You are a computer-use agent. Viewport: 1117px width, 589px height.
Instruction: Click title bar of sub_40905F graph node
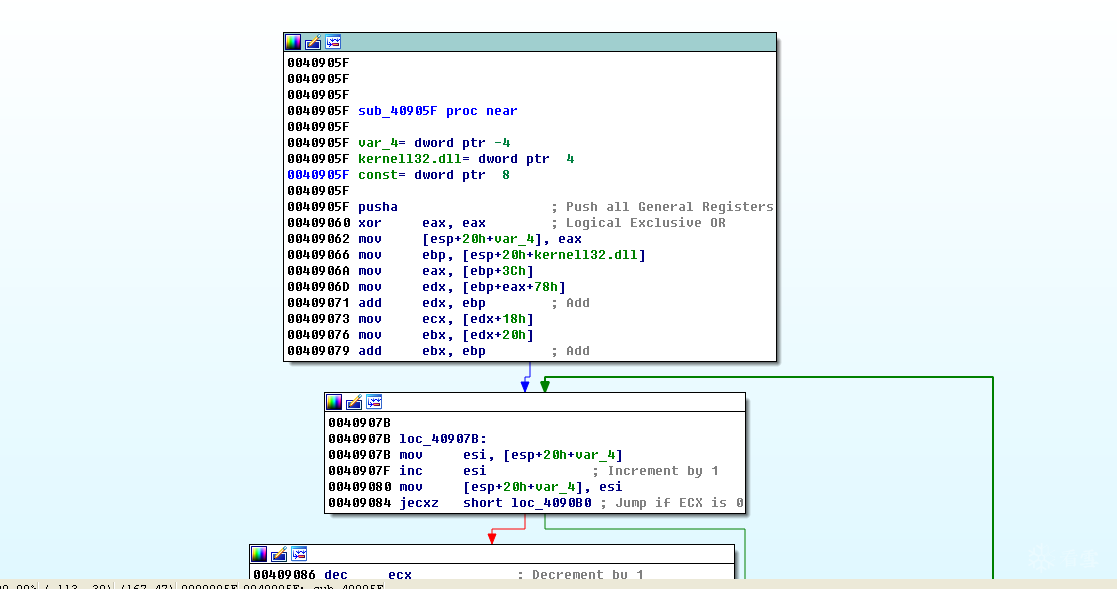[x=529, y=42]
